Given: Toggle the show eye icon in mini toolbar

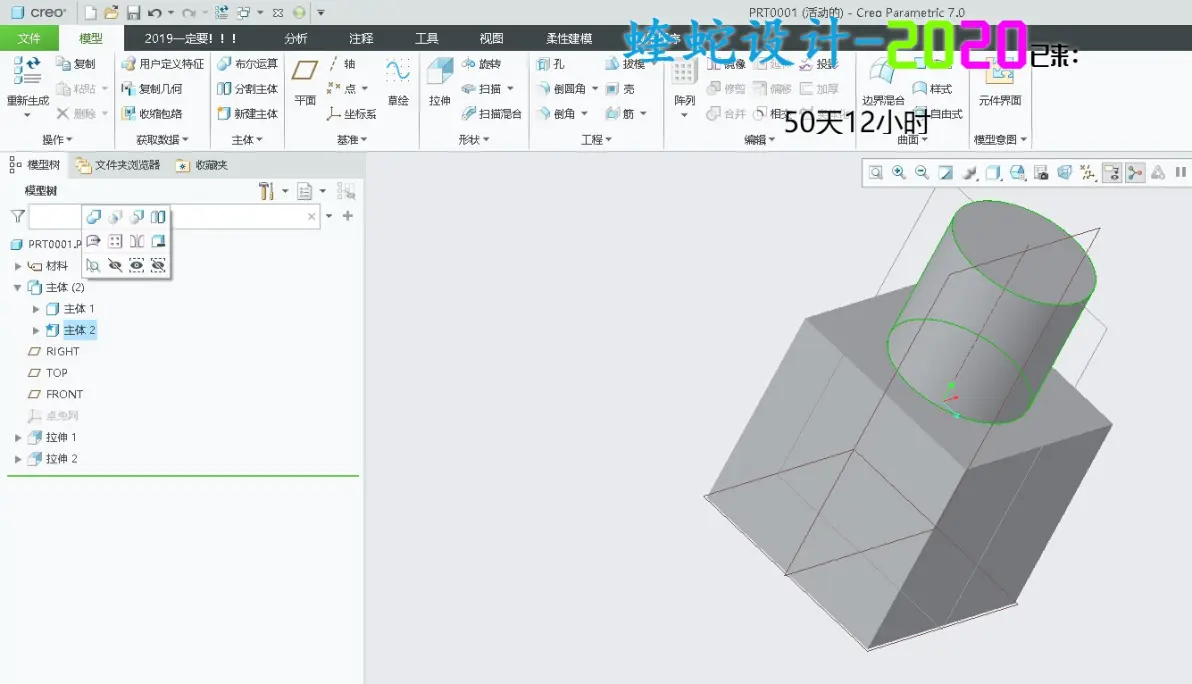Looking at the screenshot, I should point(136,265).
